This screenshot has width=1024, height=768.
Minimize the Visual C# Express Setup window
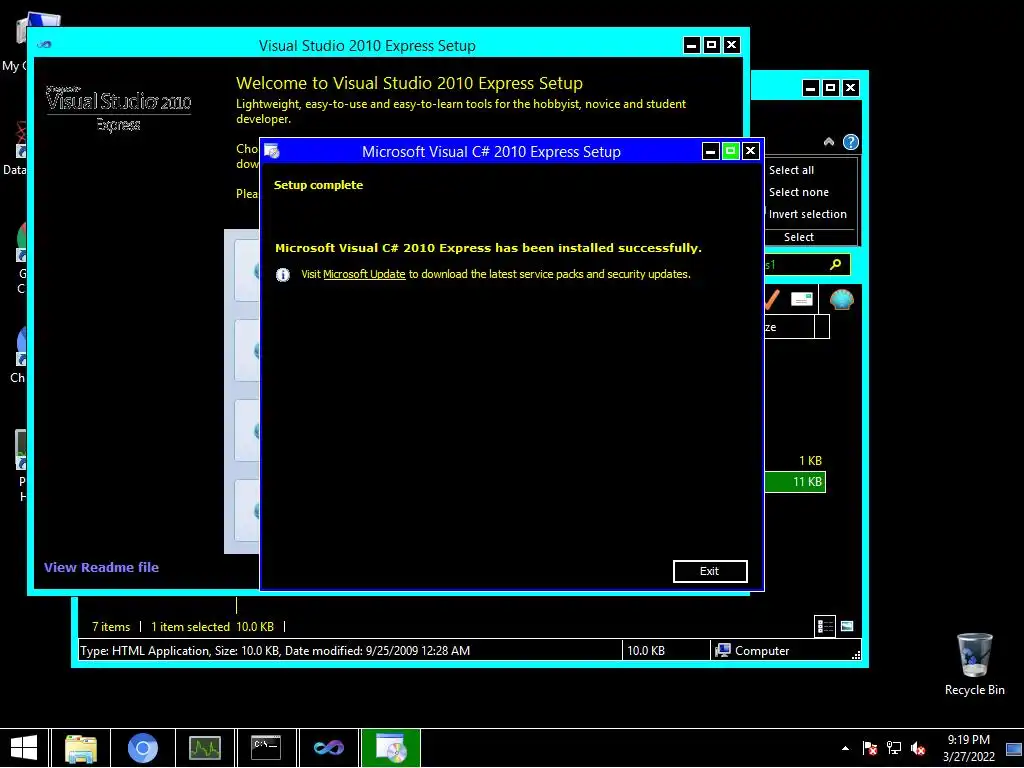[x=711, y=152]
